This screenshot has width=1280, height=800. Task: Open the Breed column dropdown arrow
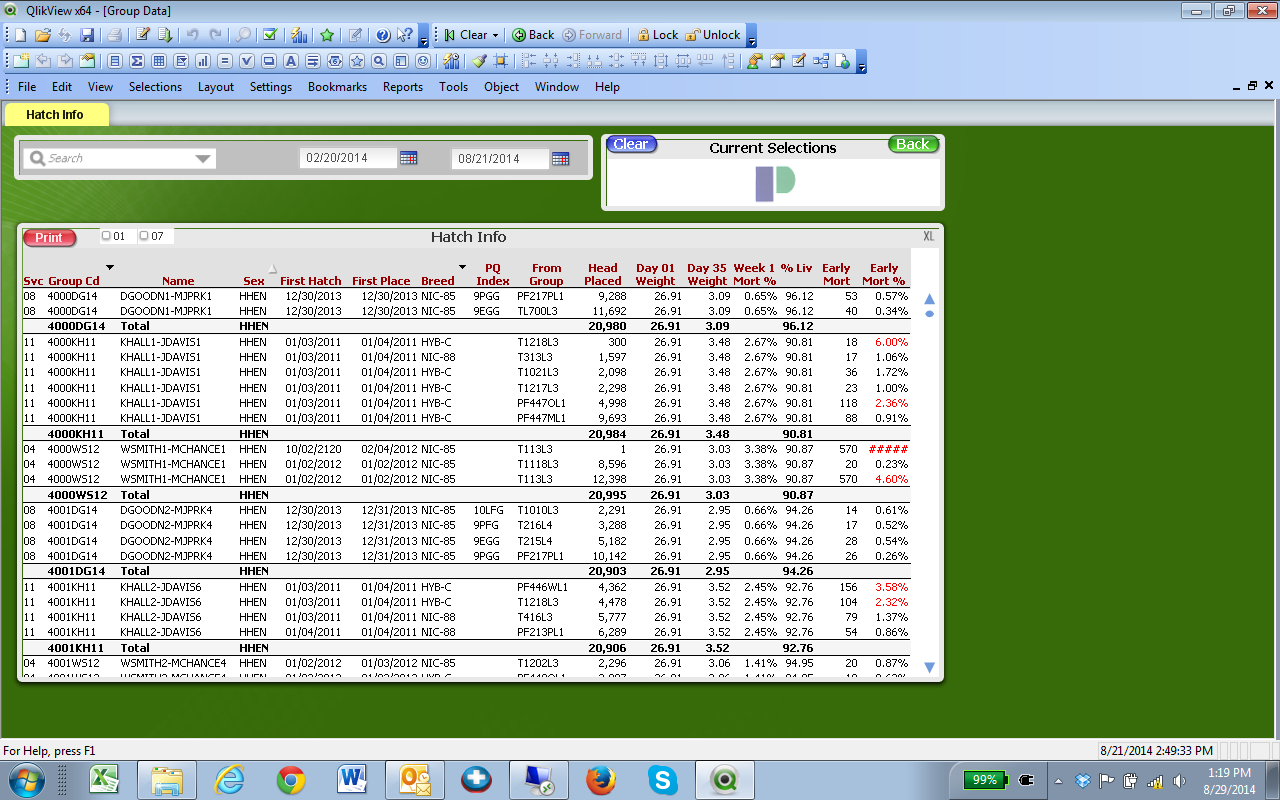tap(462, 267)
